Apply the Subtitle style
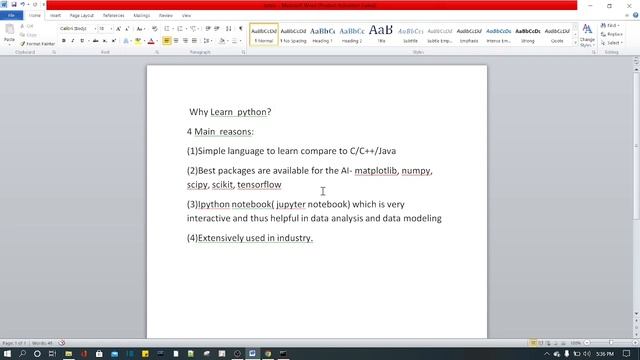The width and height of the screenshot is (640, 360). click(411, 35)
